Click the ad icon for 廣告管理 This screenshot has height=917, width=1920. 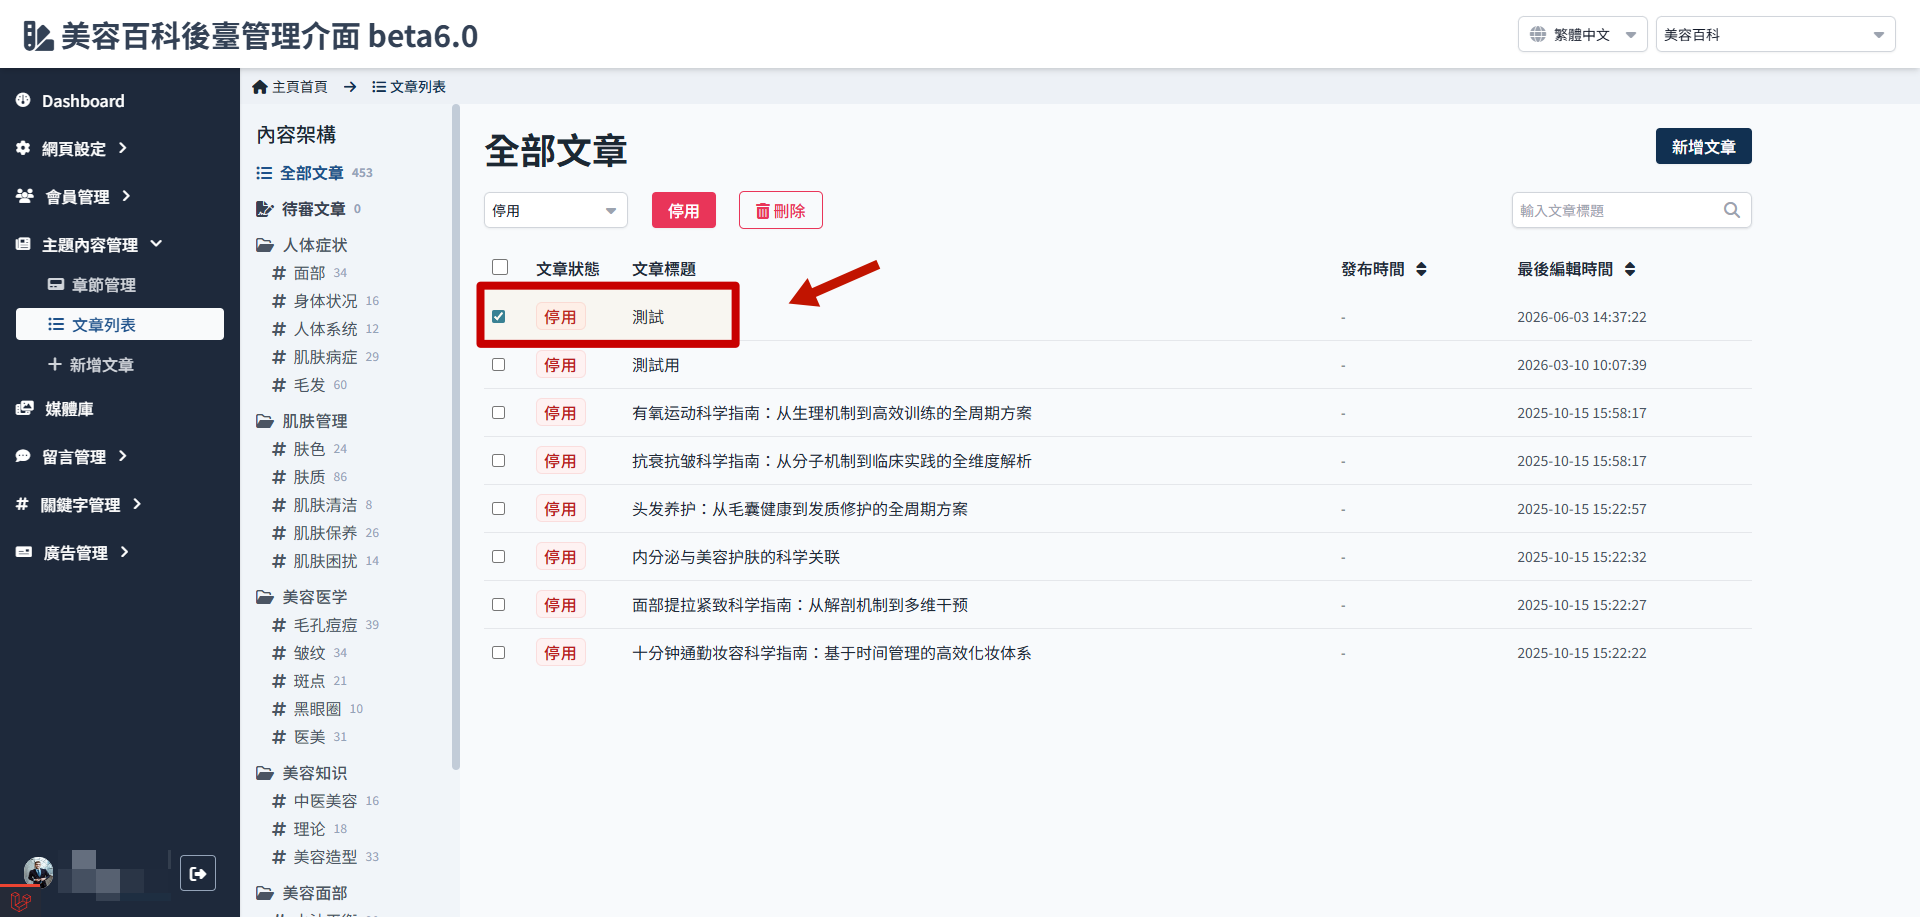click(24, 552)
